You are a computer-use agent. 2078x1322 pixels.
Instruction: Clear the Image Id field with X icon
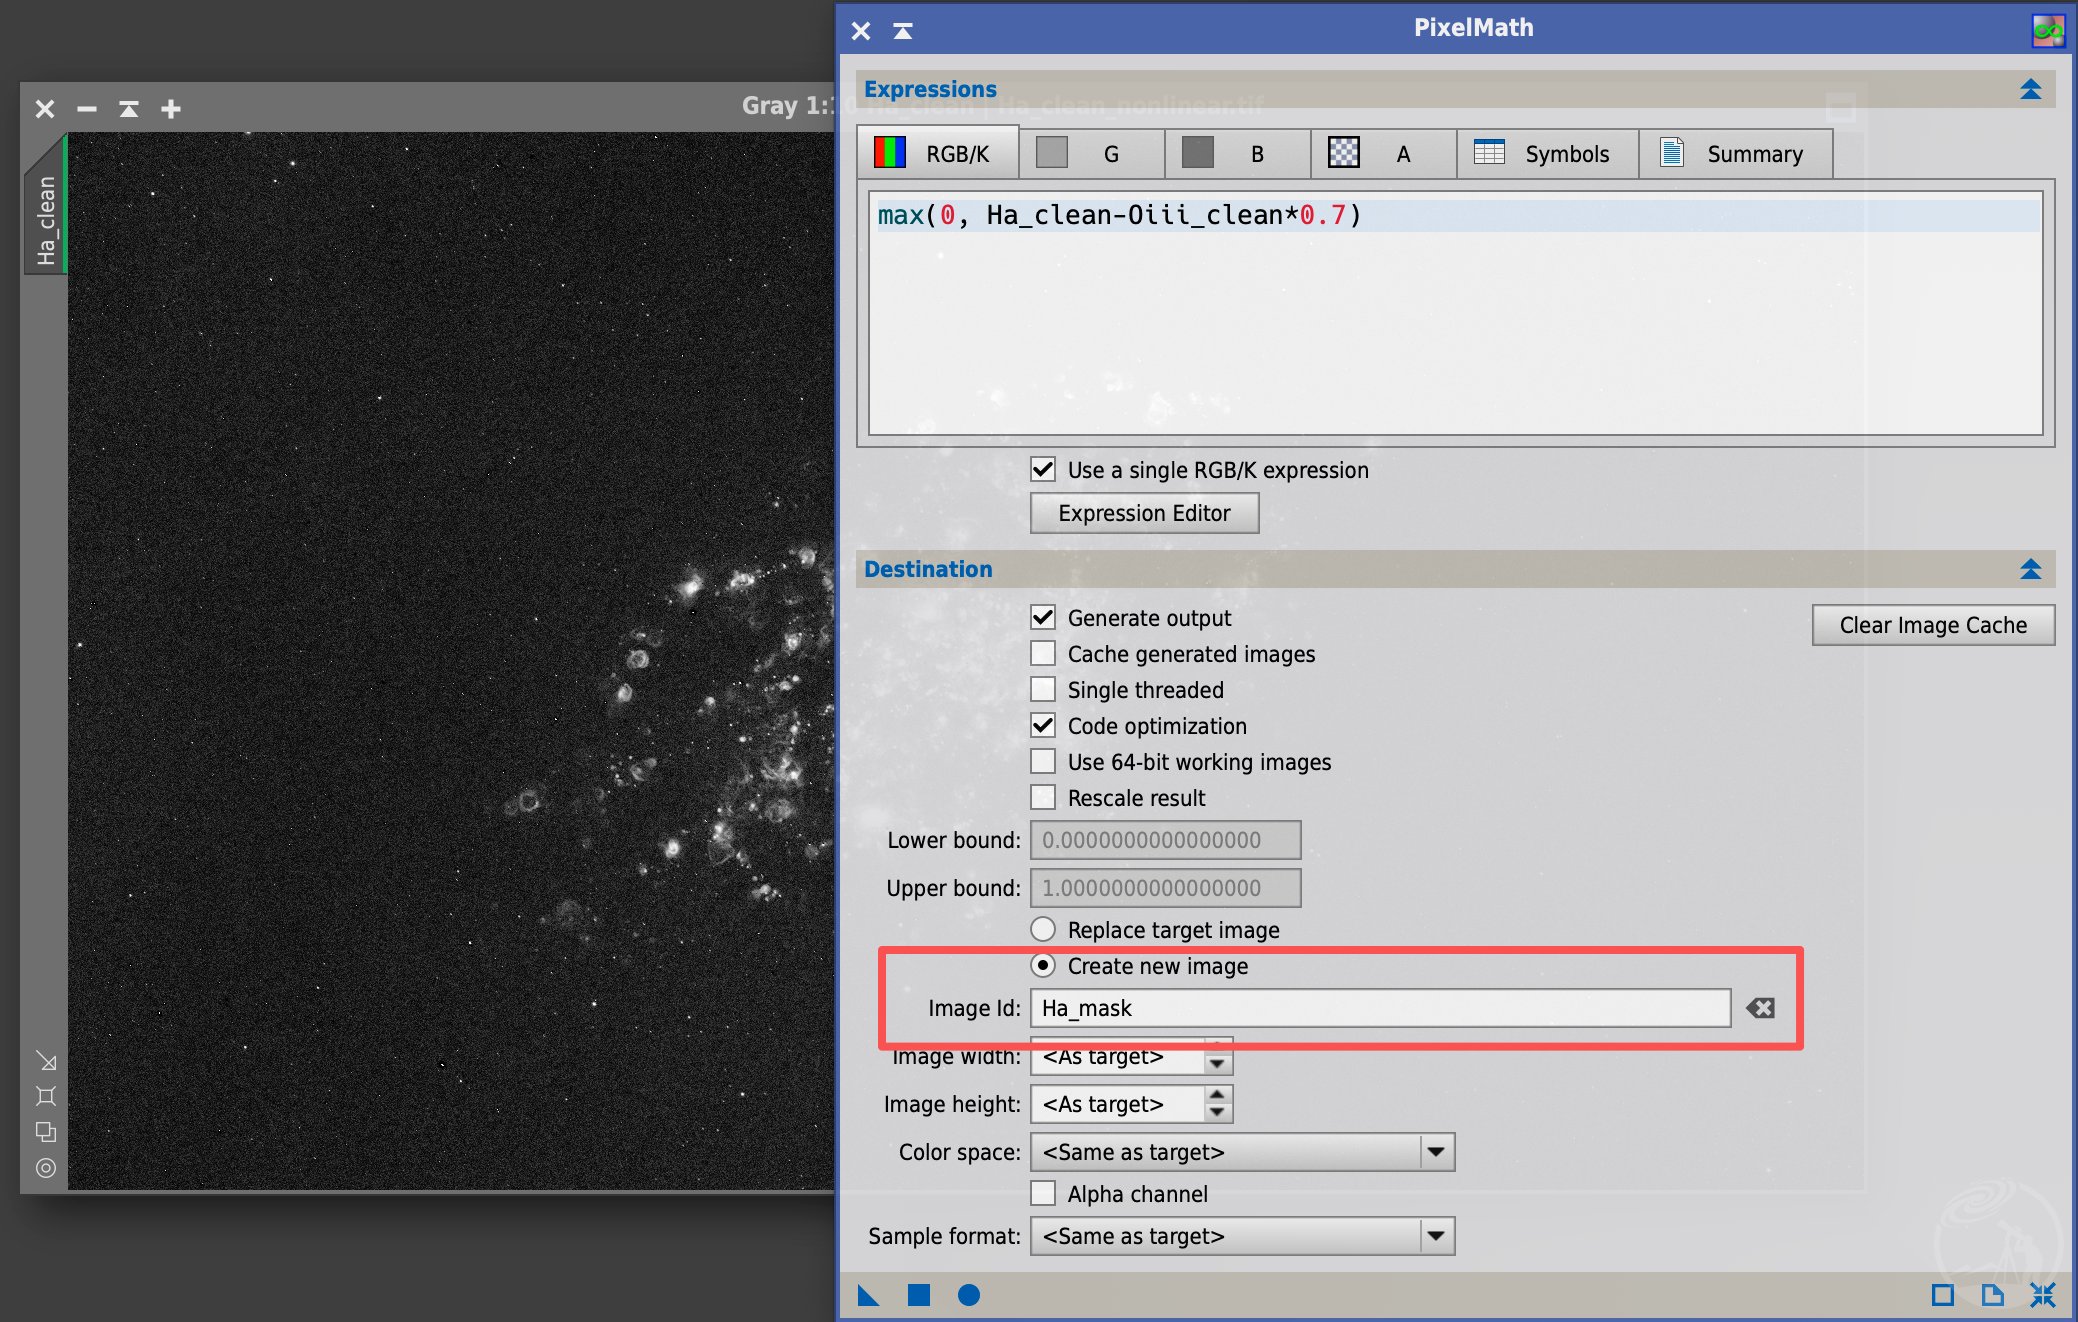pyautogui.click(x=1760, y=1008)
